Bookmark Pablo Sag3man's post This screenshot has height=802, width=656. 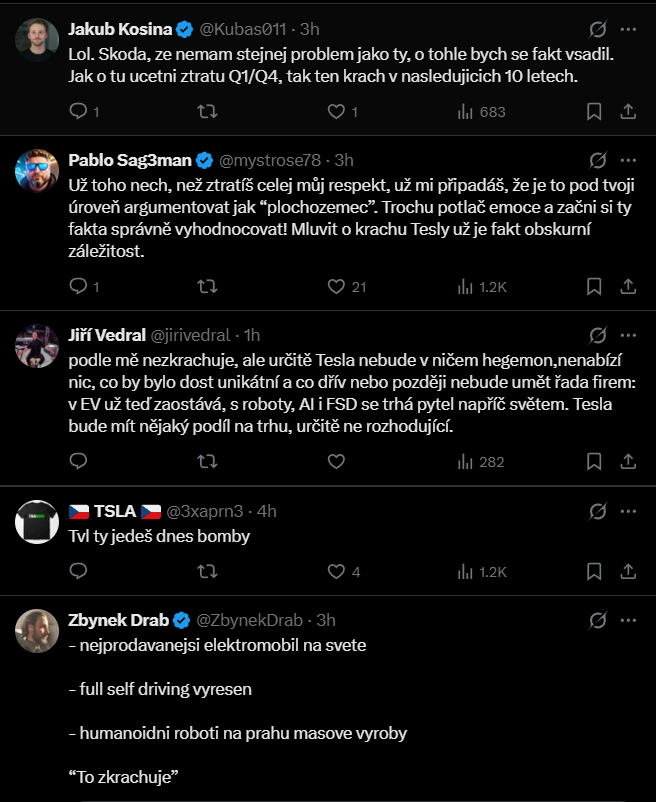click(x=594, y=287)
